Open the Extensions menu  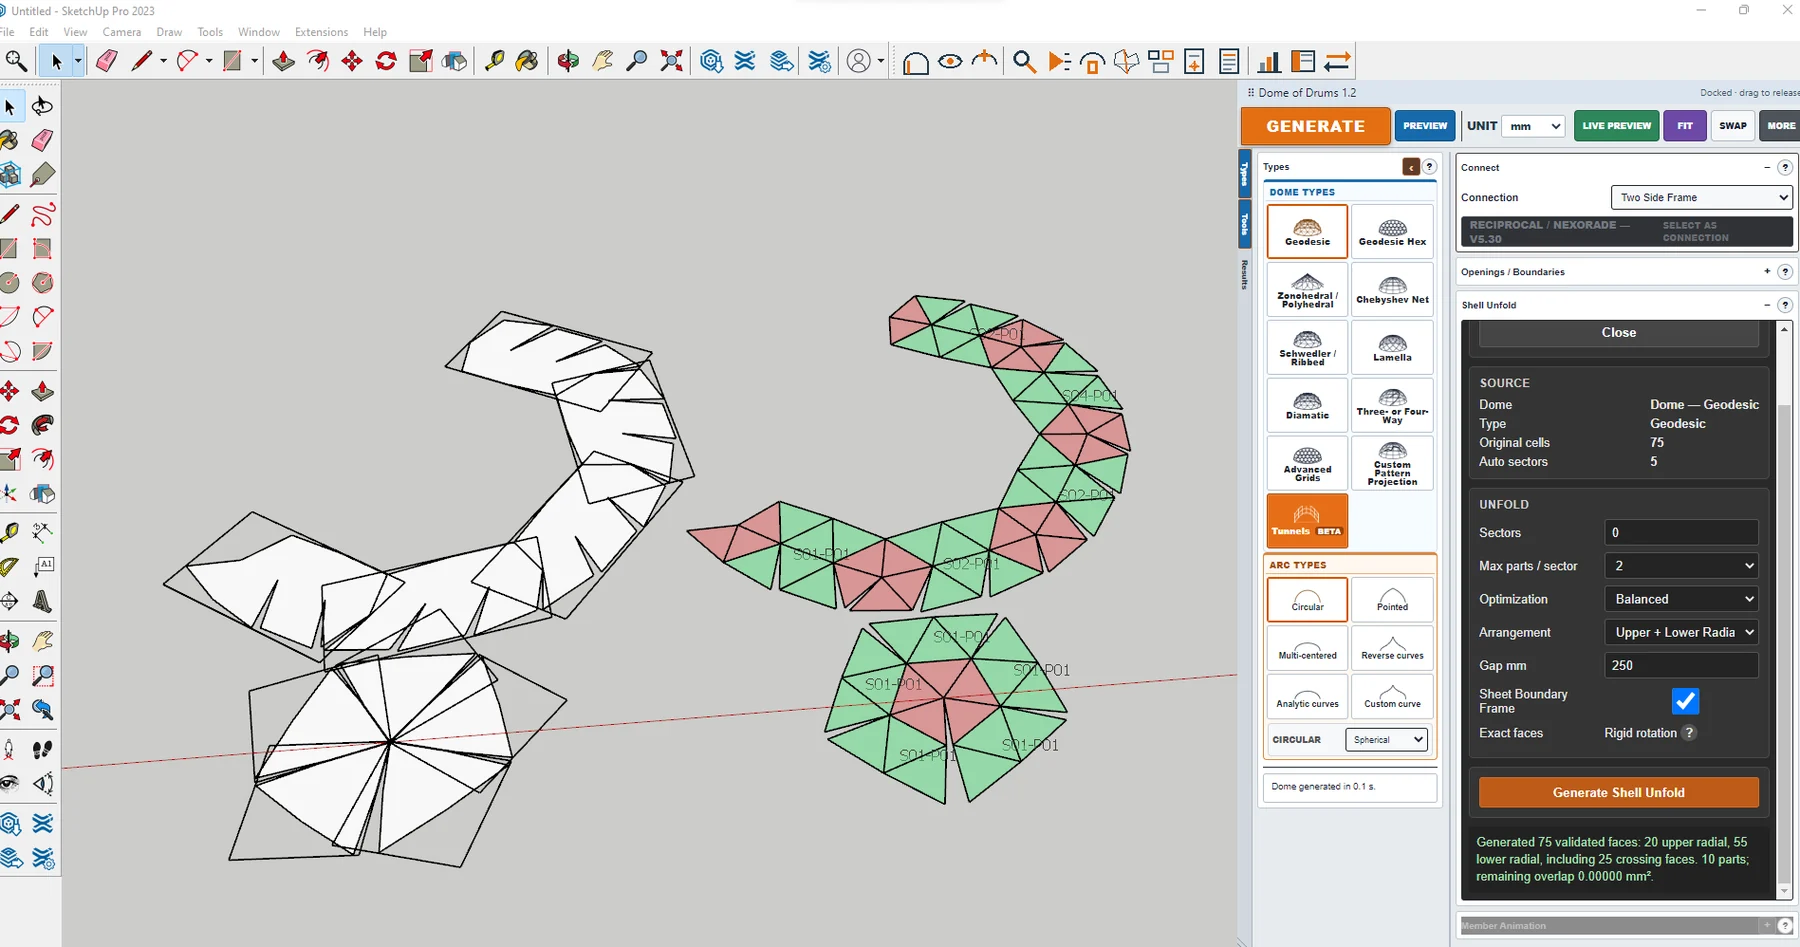tap(321, 32)
